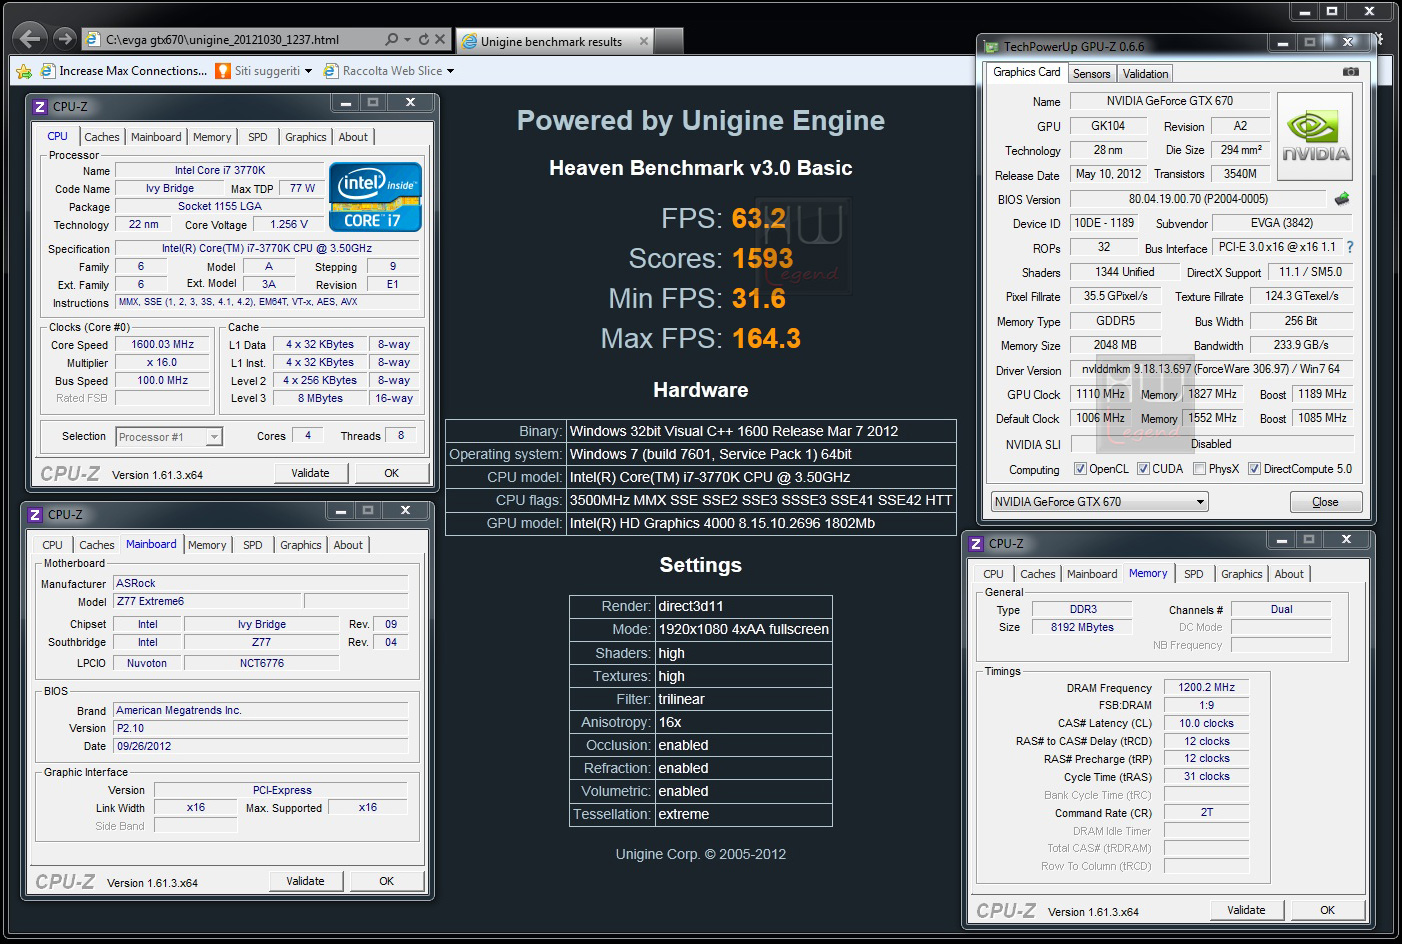Click the DRAM Frequency value 1200.2 MHz

click(x=1207, y=688)
